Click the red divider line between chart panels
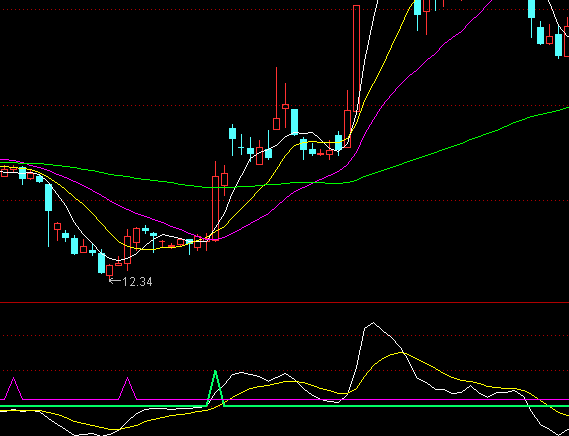569x436 pixels. (284, 302)
